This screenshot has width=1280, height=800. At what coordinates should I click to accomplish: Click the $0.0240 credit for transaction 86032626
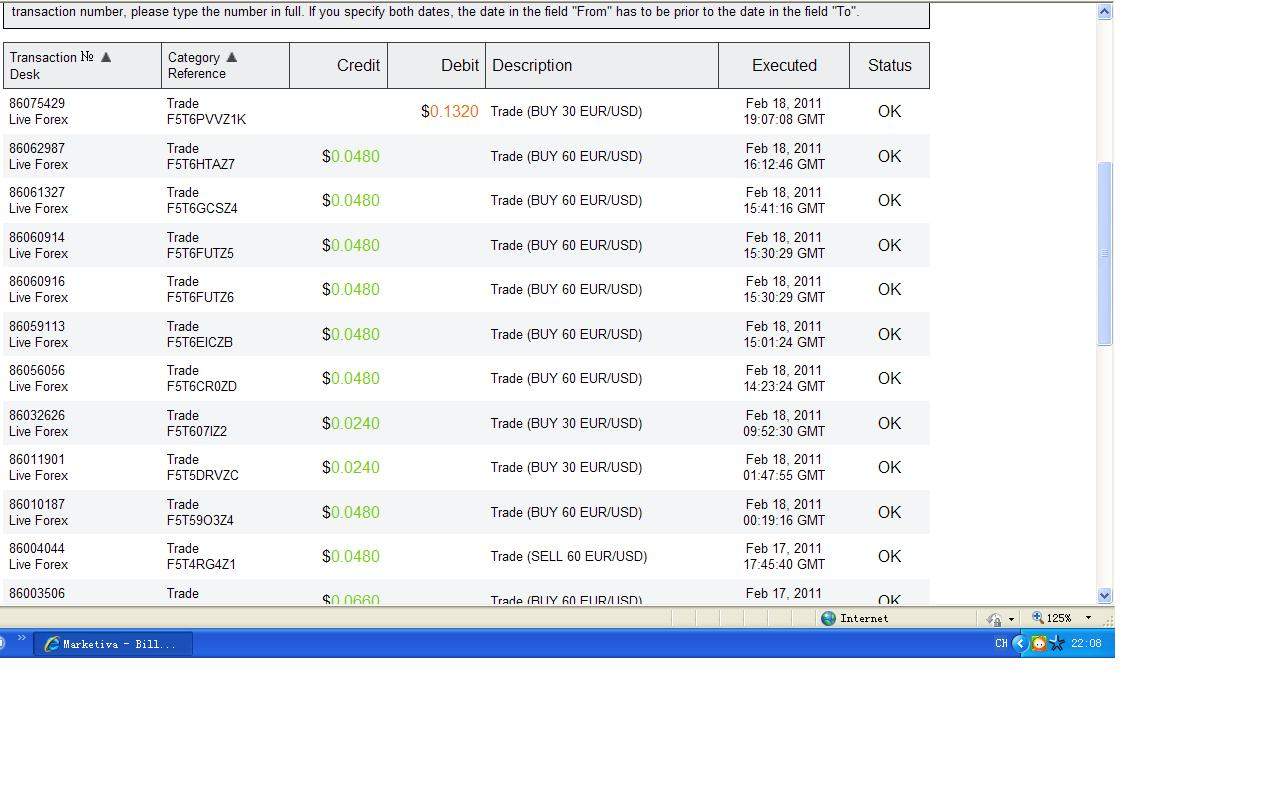click(x=351, y=423)
